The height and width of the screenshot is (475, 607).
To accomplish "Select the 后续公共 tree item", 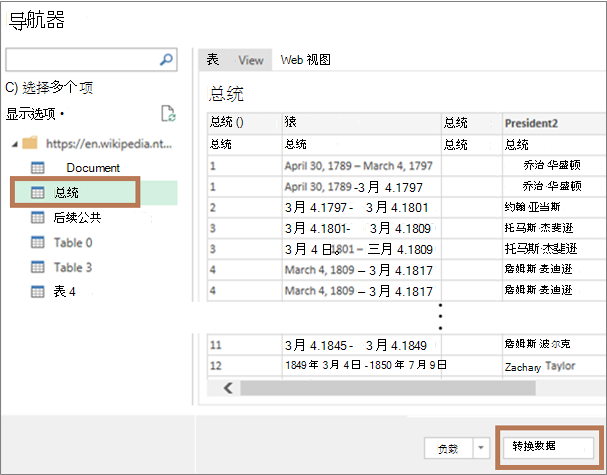I will 77,218.
